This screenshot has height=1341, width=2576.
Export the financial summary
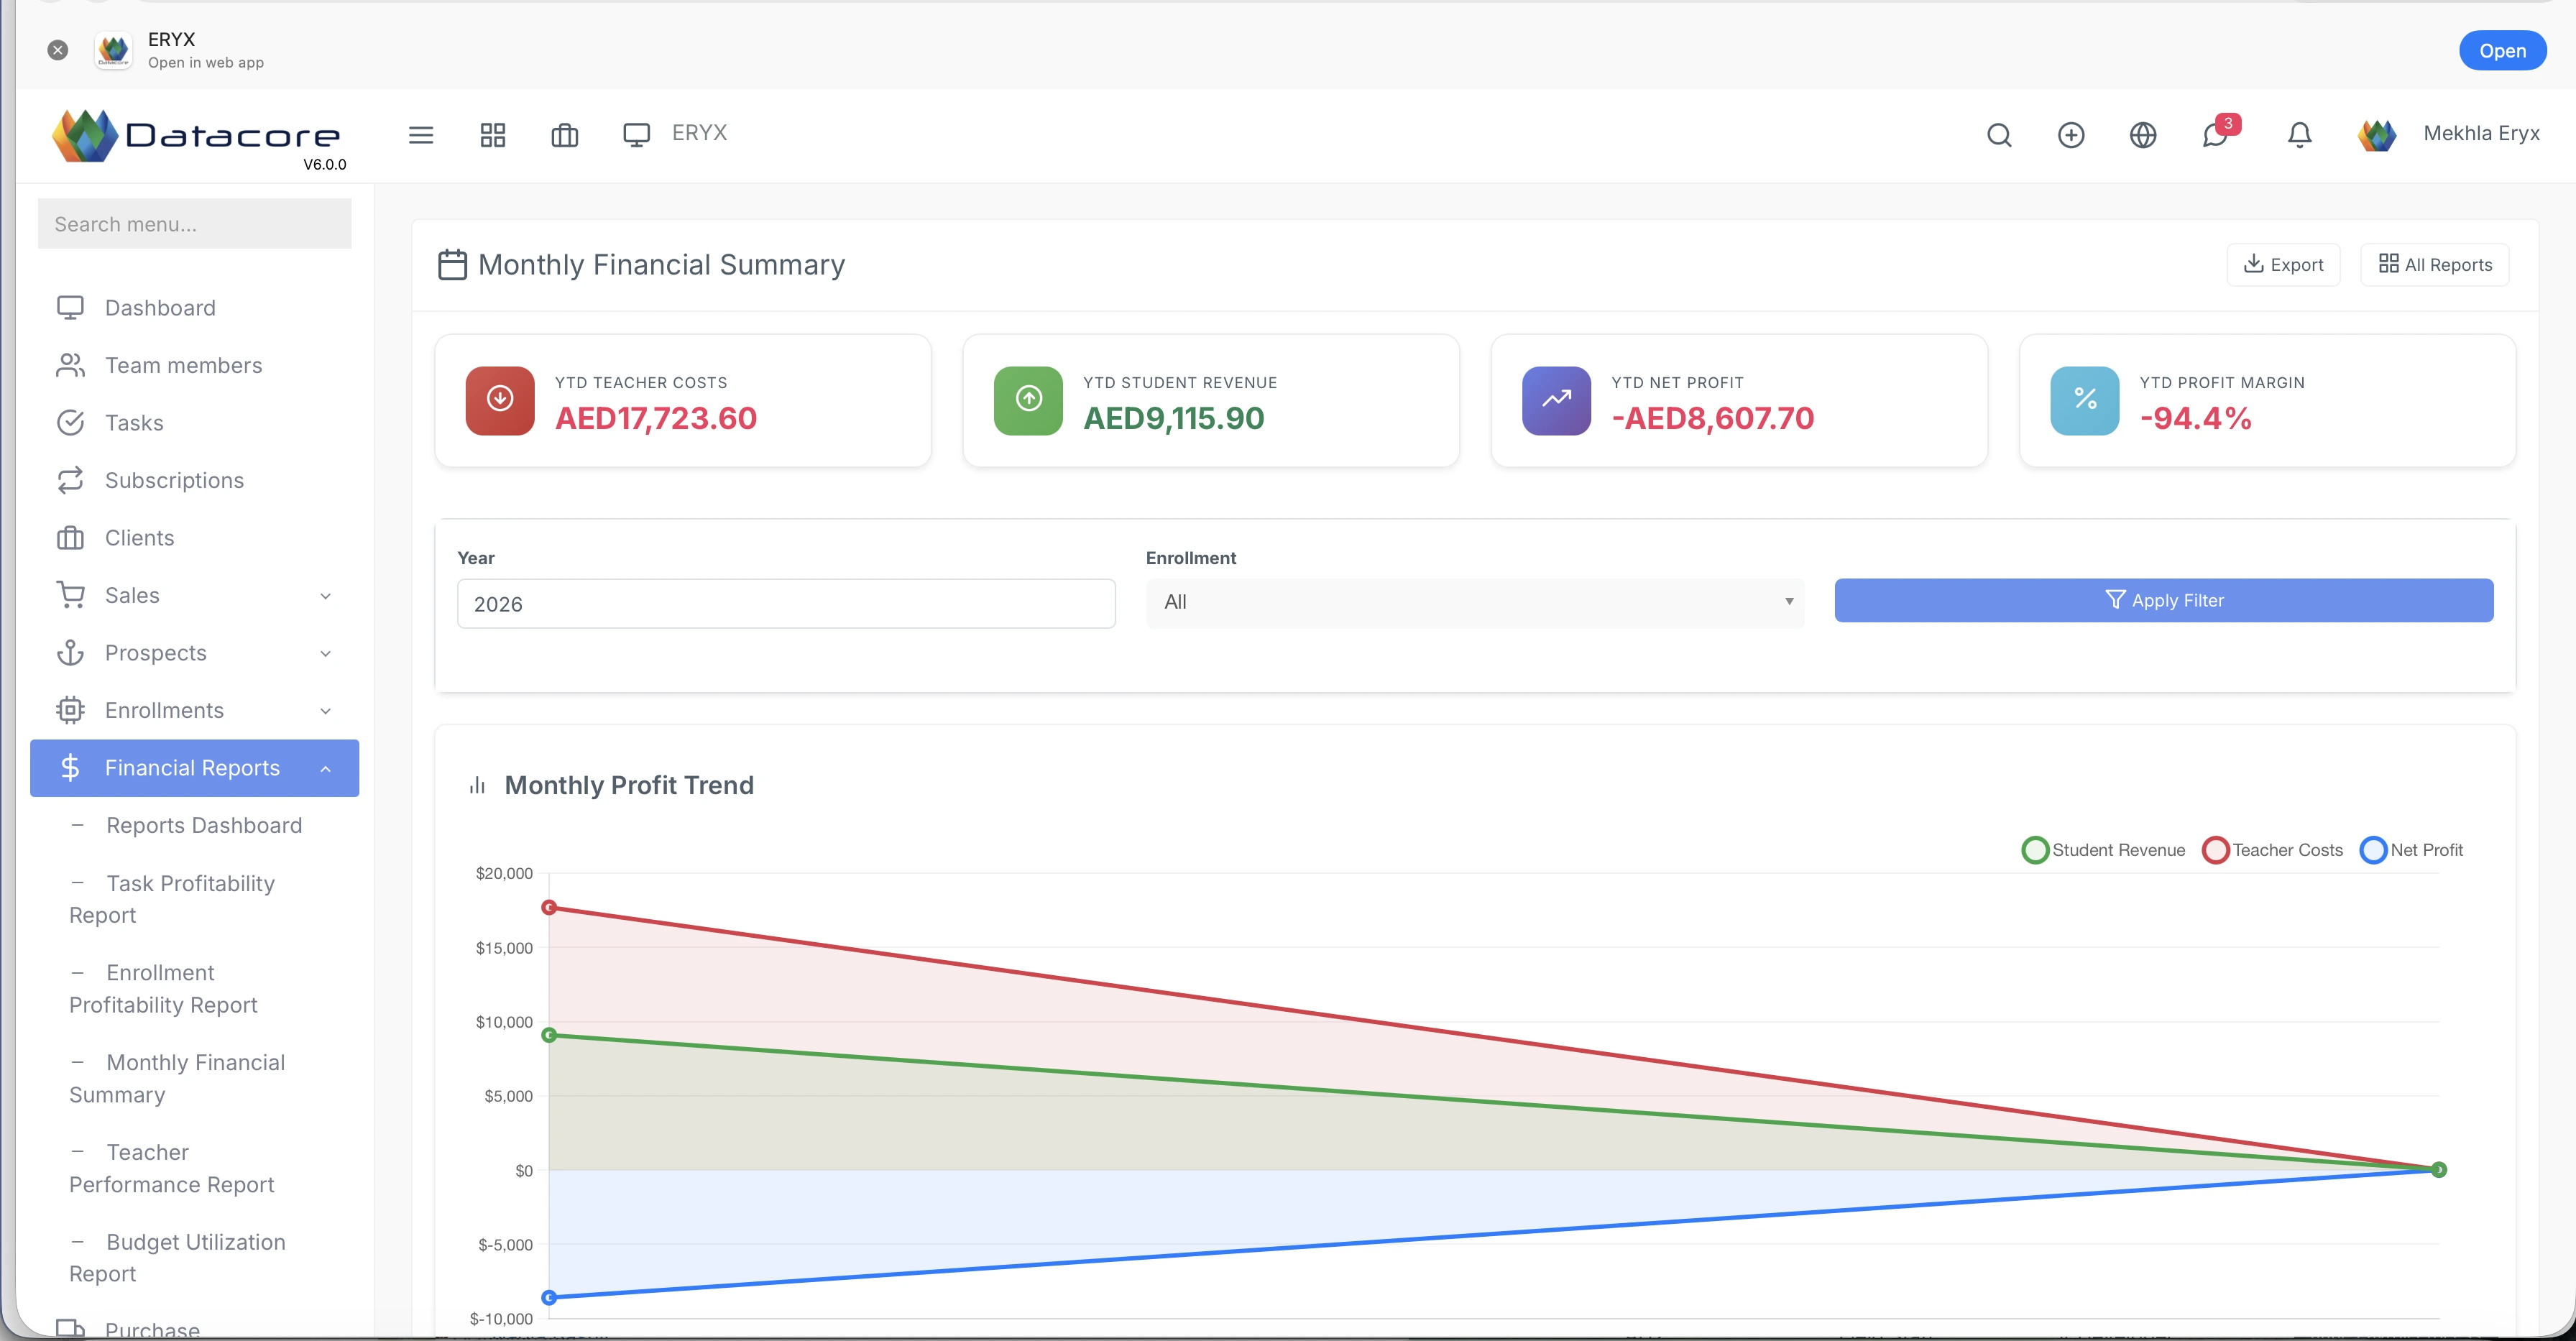pyautogui.click(x=2283, y=265)
